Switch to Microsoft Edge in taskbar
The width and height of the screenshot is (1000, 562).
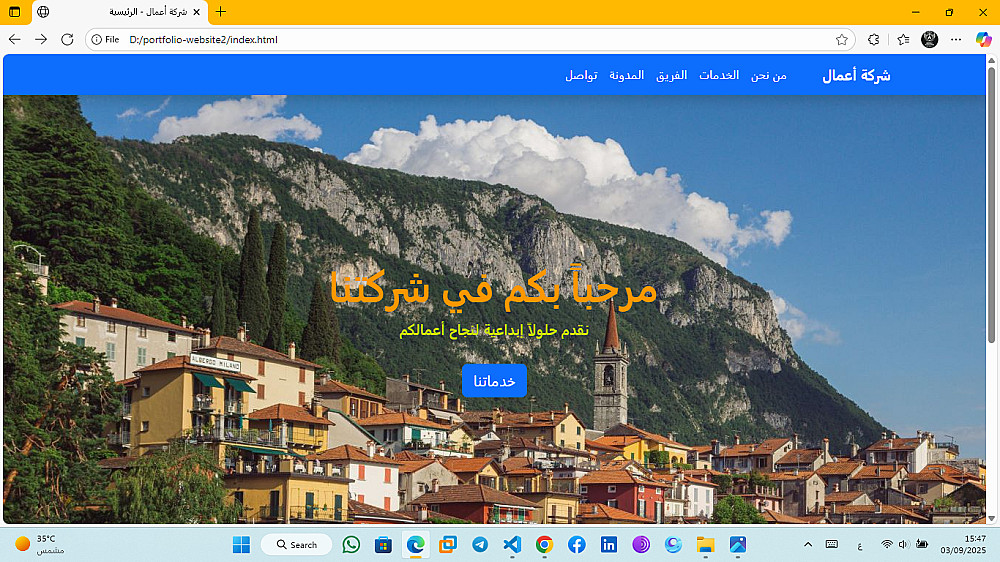click(x=416, y=545)
